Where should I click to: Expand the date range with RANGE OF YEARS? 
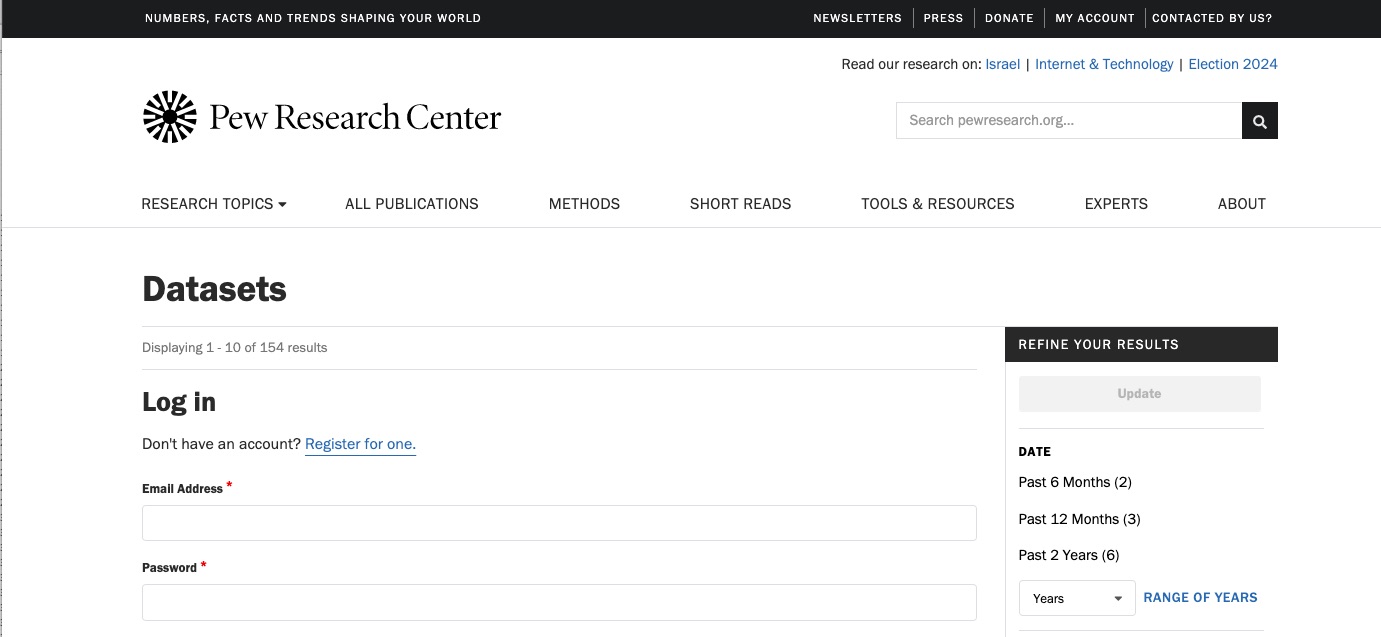click(1200, 597)
